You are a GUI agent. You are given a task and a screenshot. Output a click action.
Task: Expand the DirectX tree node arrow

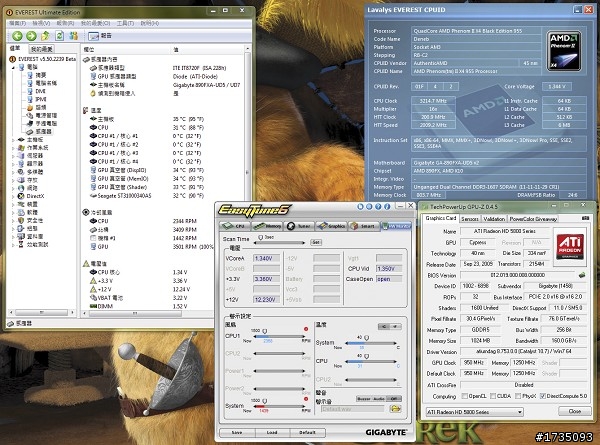(x=13, y=196)
